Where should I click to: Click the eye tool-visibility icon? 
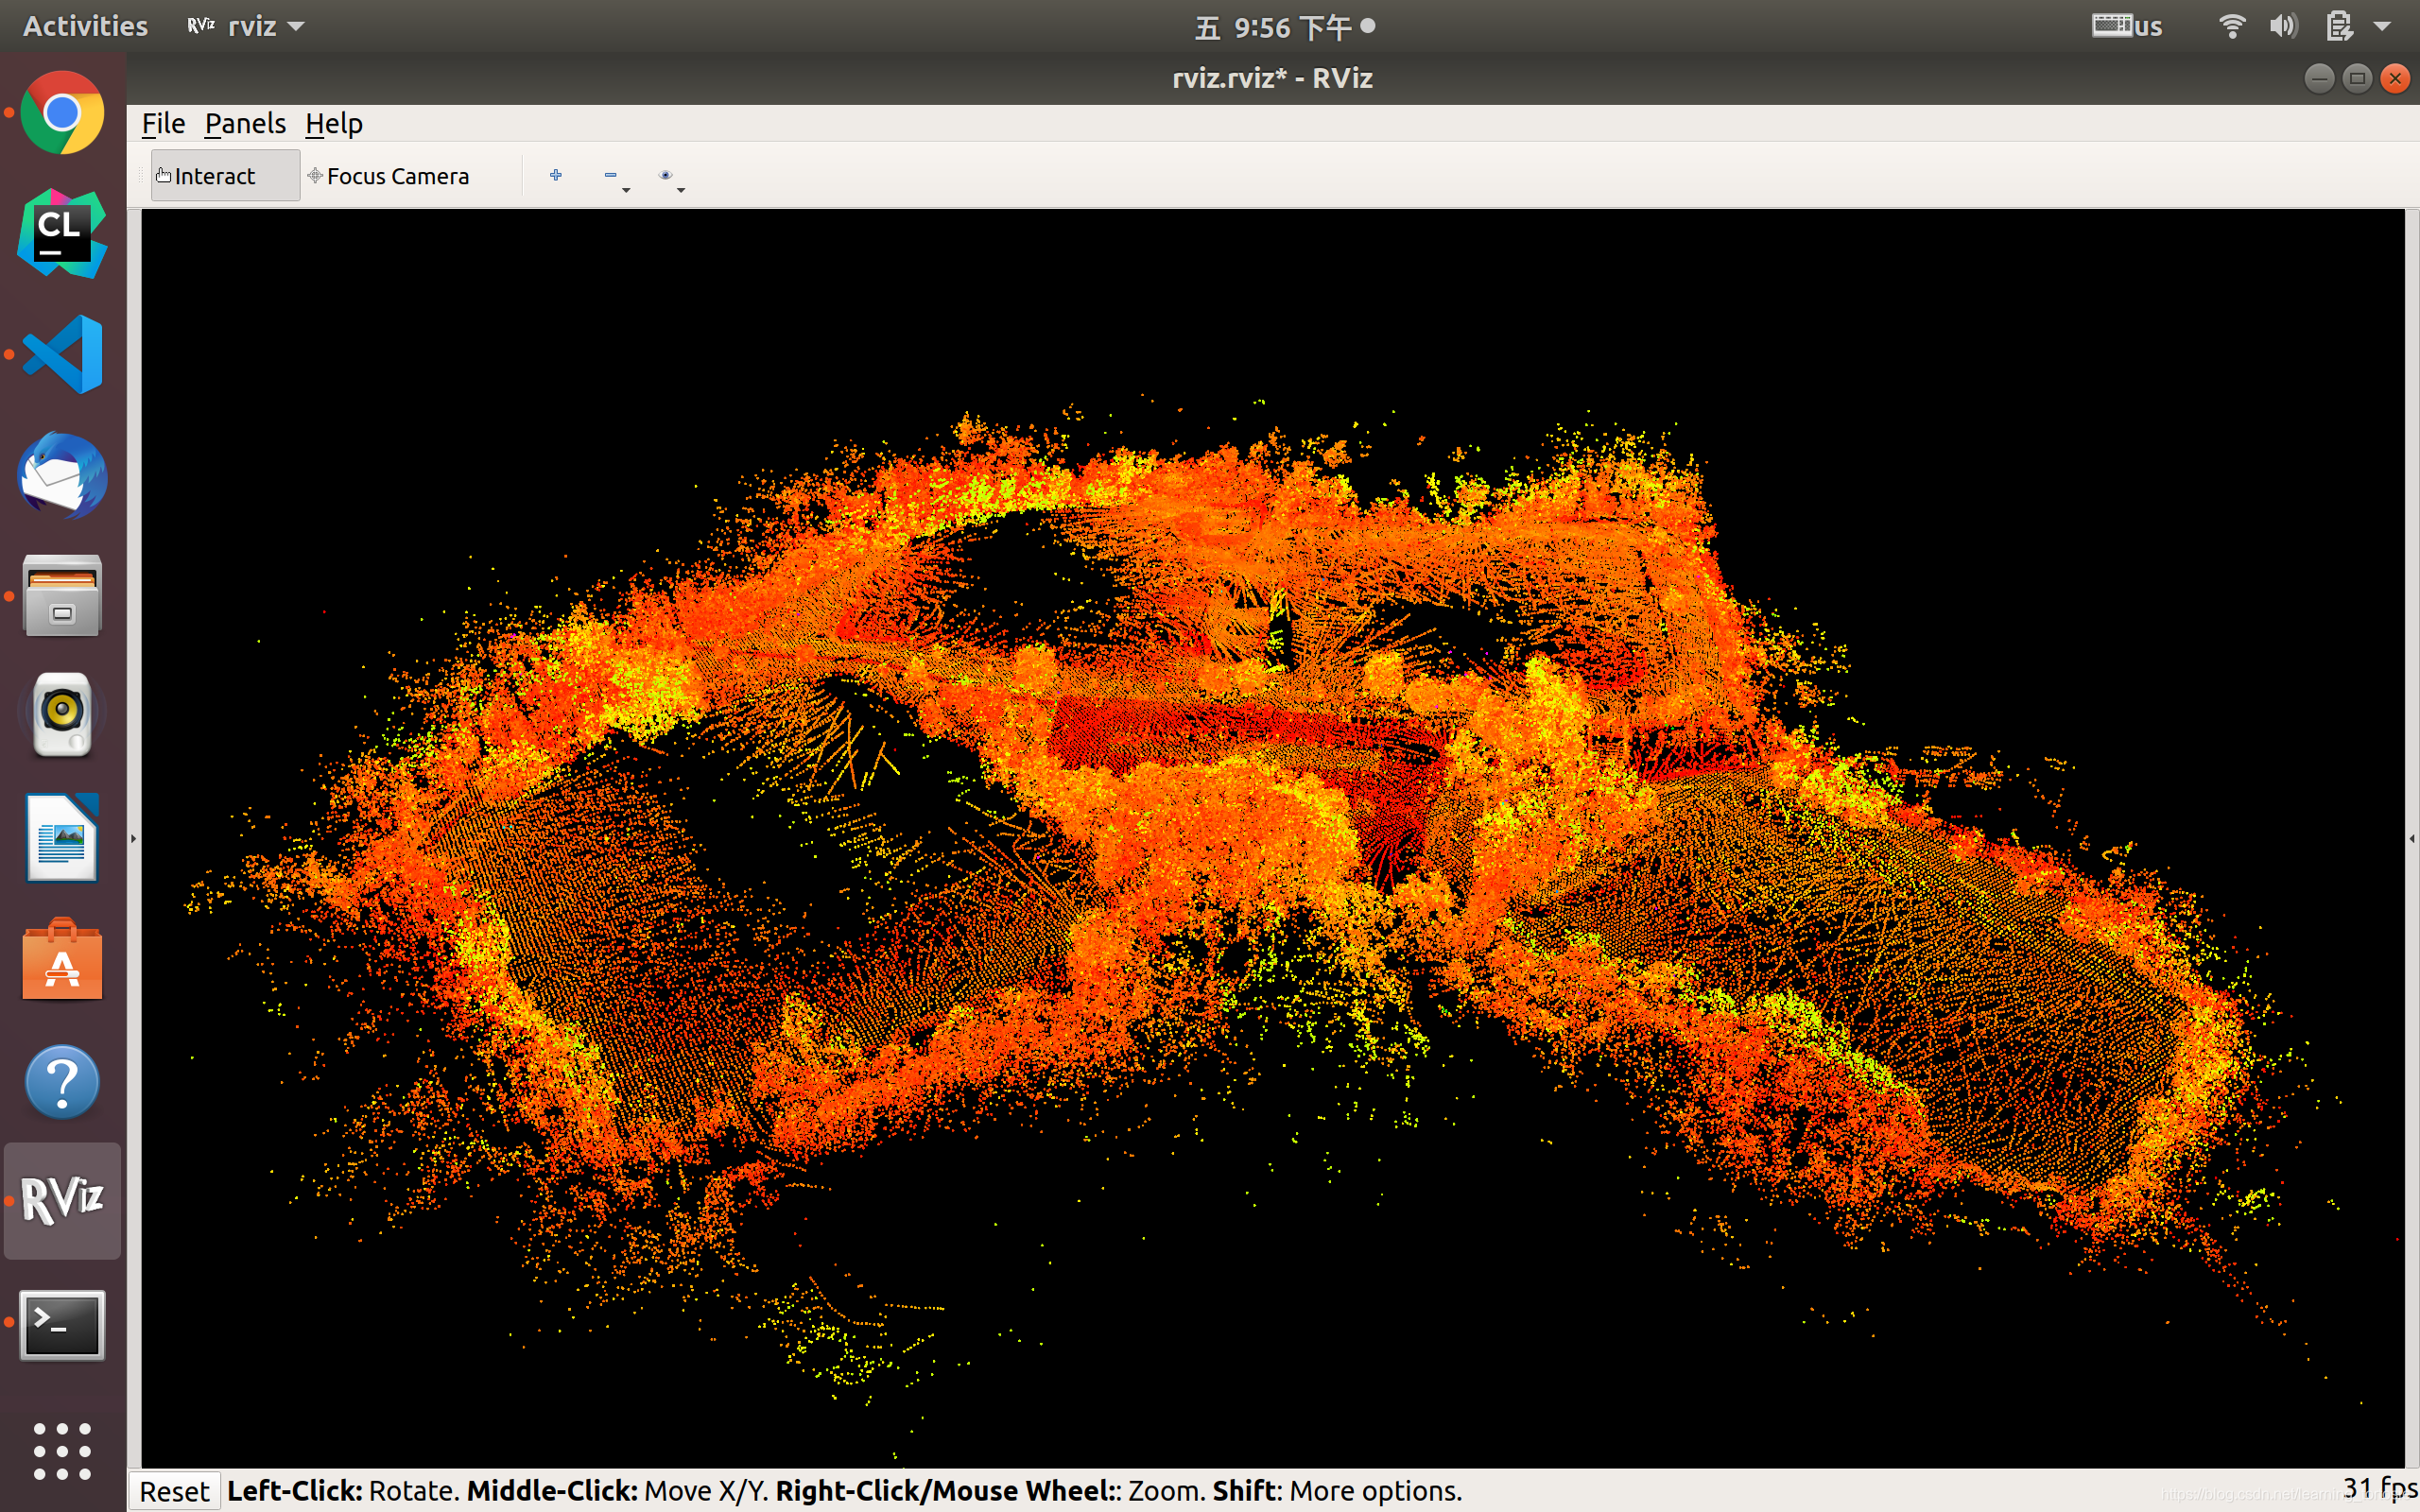665,175
